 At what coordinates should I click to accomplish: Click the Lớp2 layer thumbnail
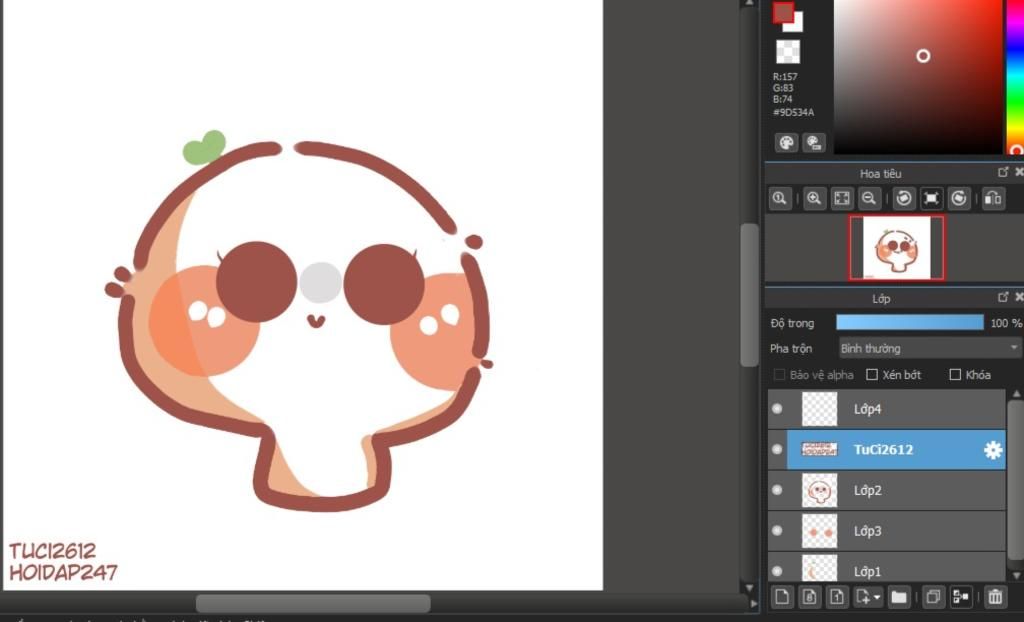[x=819, y=490]
